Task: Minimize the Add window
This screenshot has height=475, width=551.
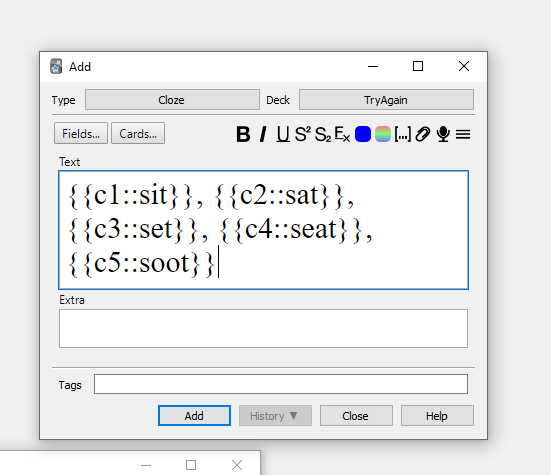Action: (373, 66)
